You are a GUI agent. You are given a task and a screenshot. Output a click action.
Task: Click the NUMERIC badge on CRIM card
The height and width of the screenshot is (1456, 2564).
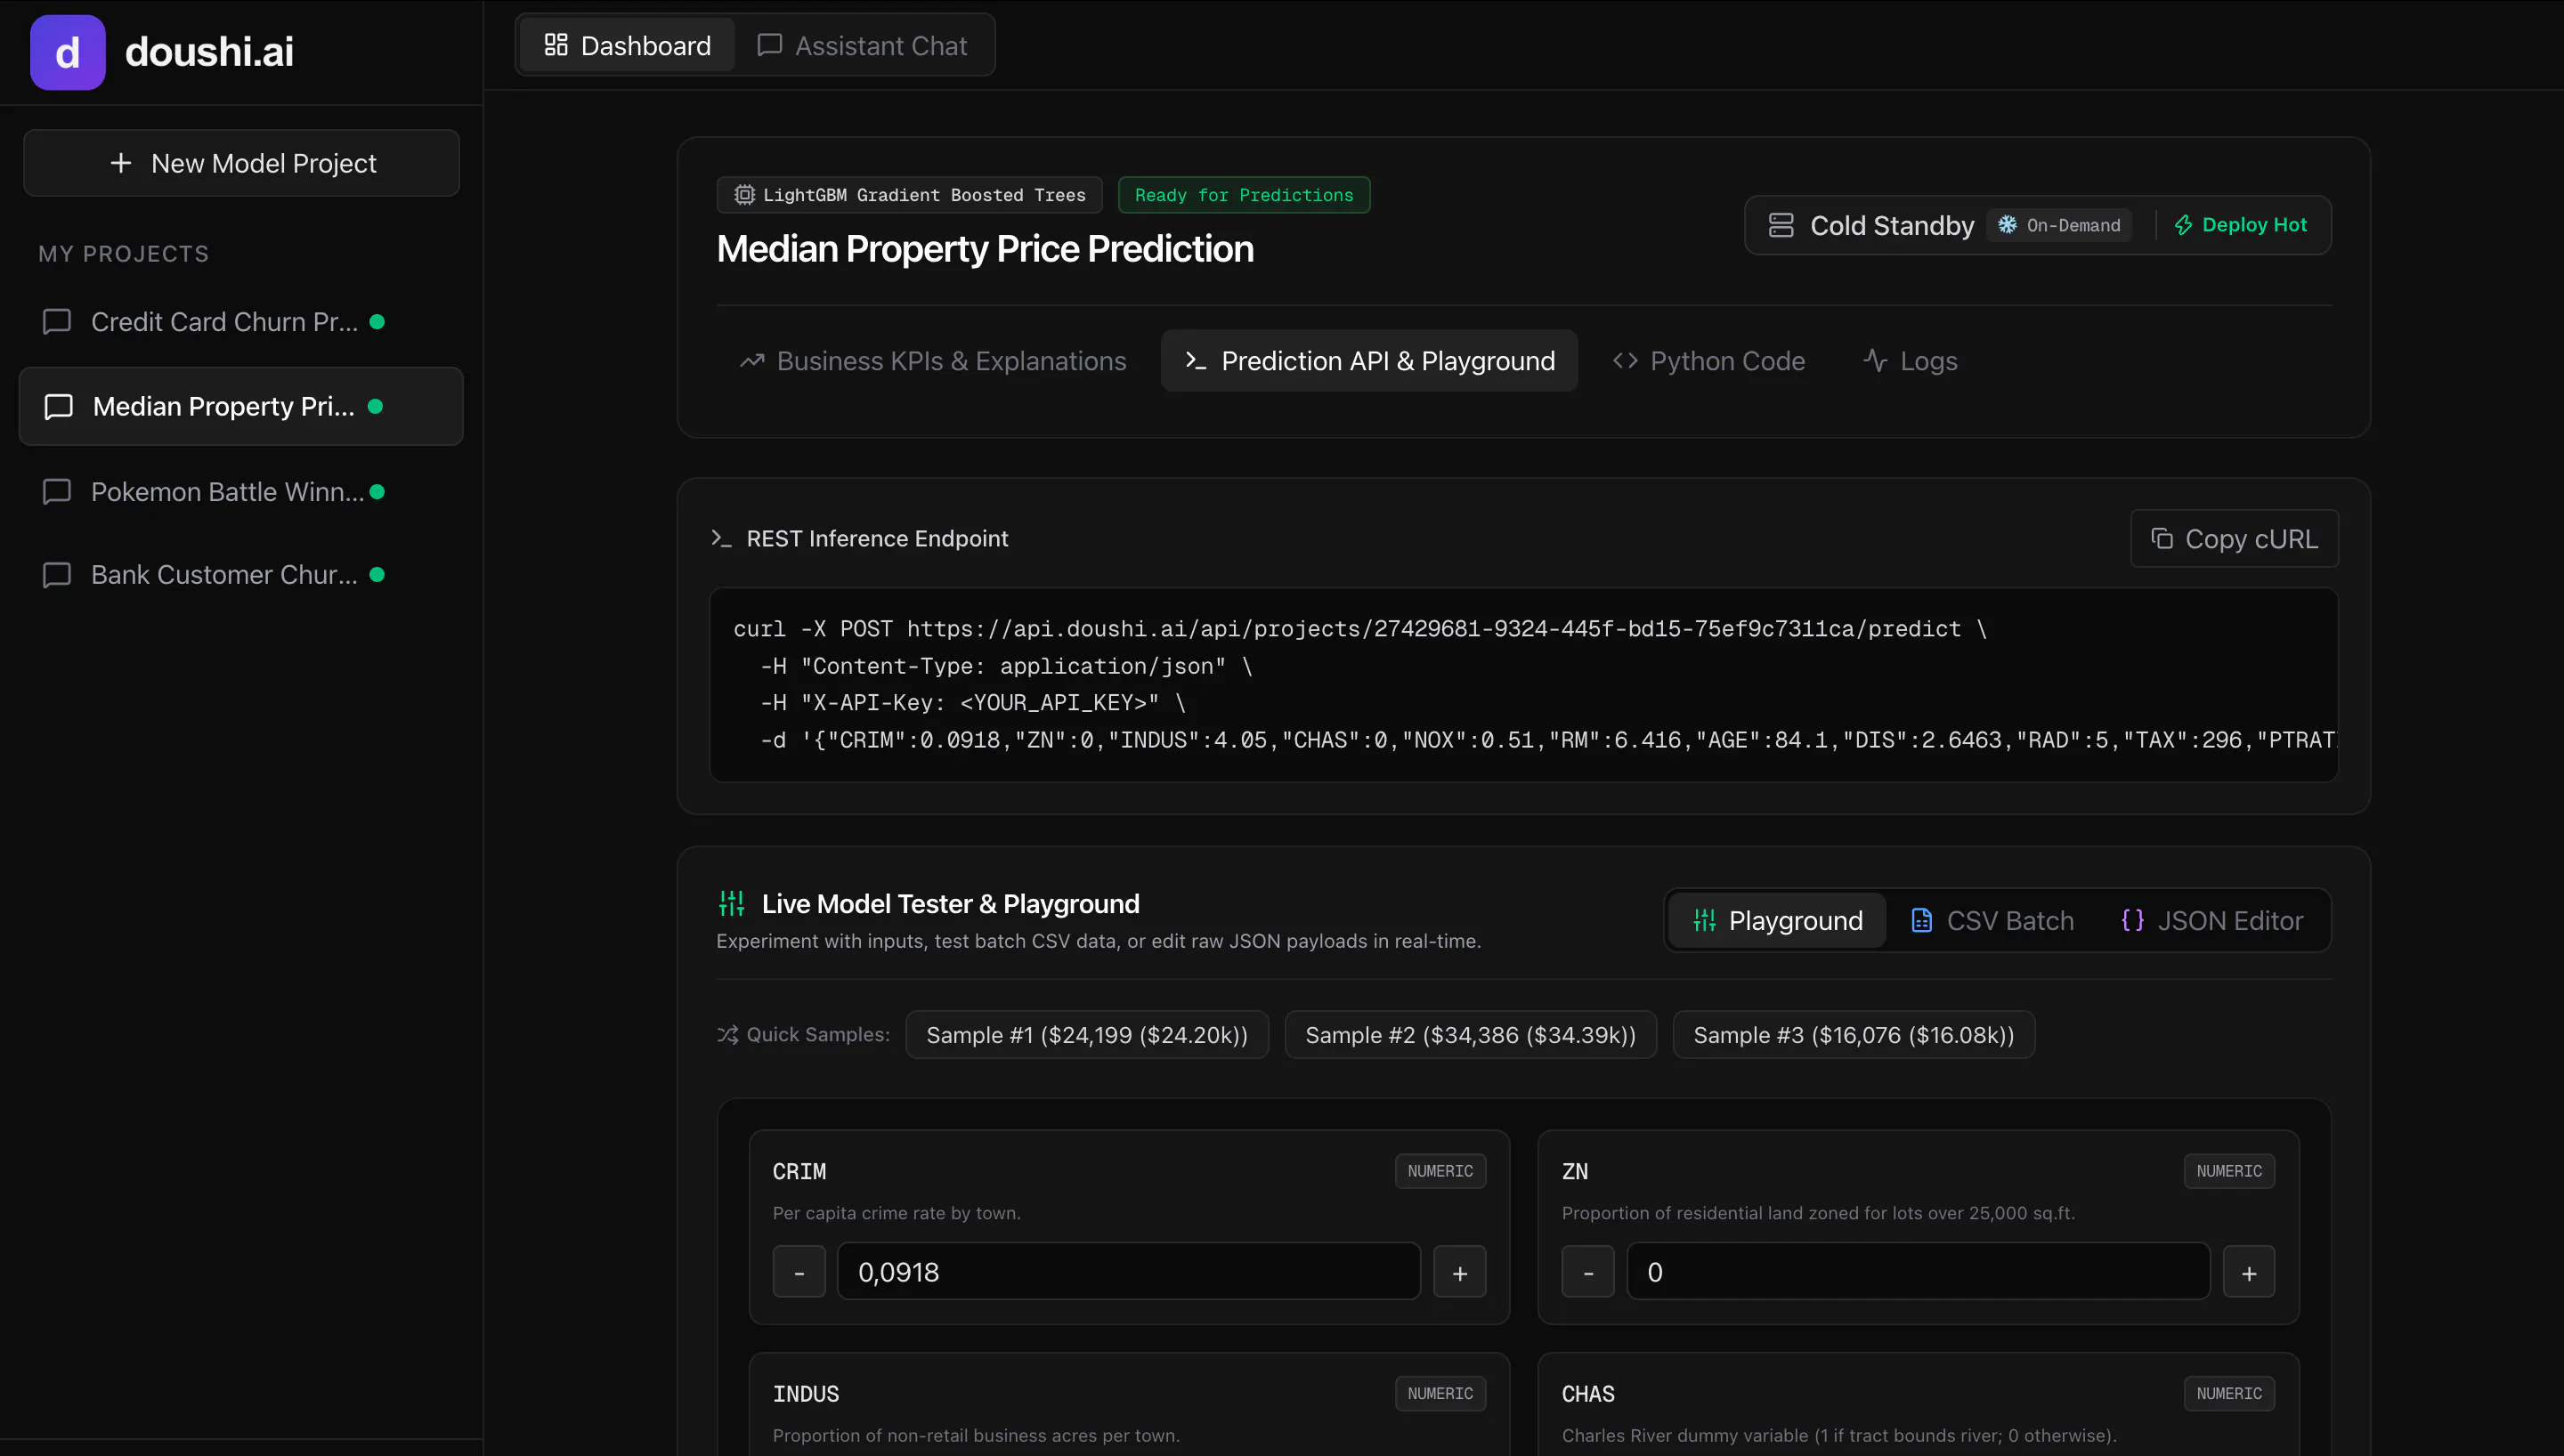[x=1440, y=1170]
